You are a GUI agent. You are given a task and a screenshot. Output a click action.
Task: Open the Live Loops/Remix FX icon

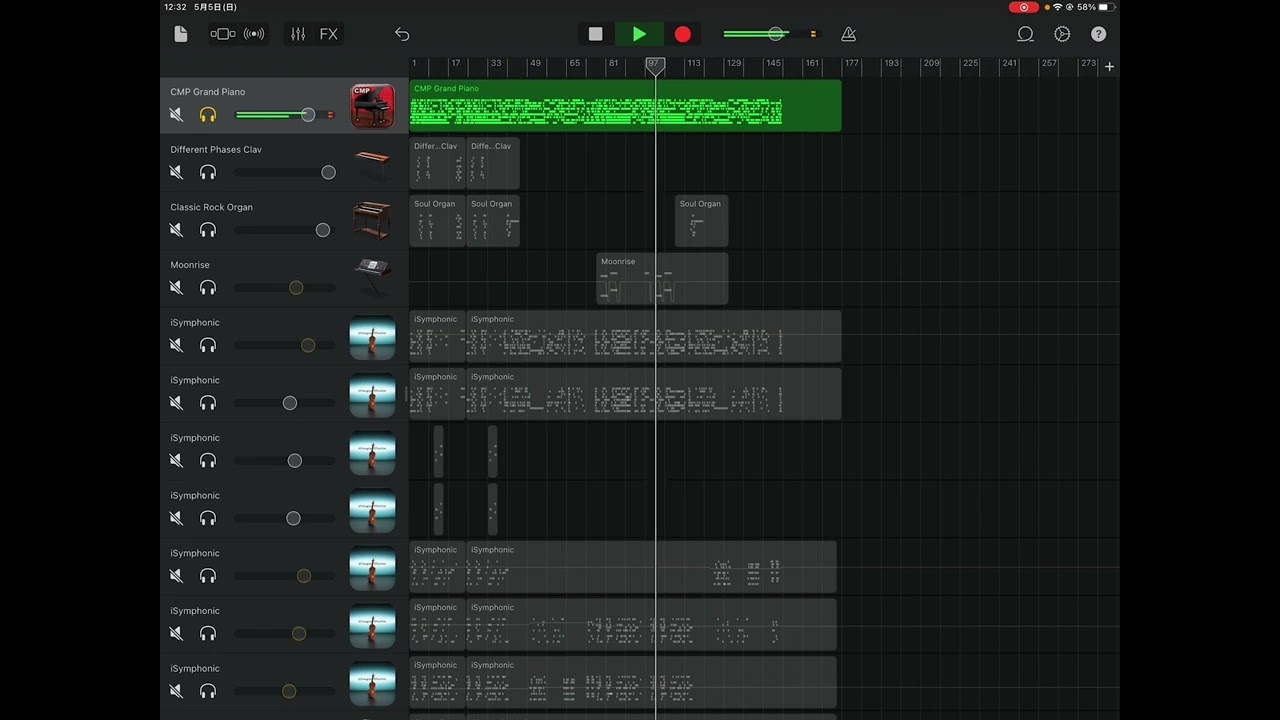point(254,34)
